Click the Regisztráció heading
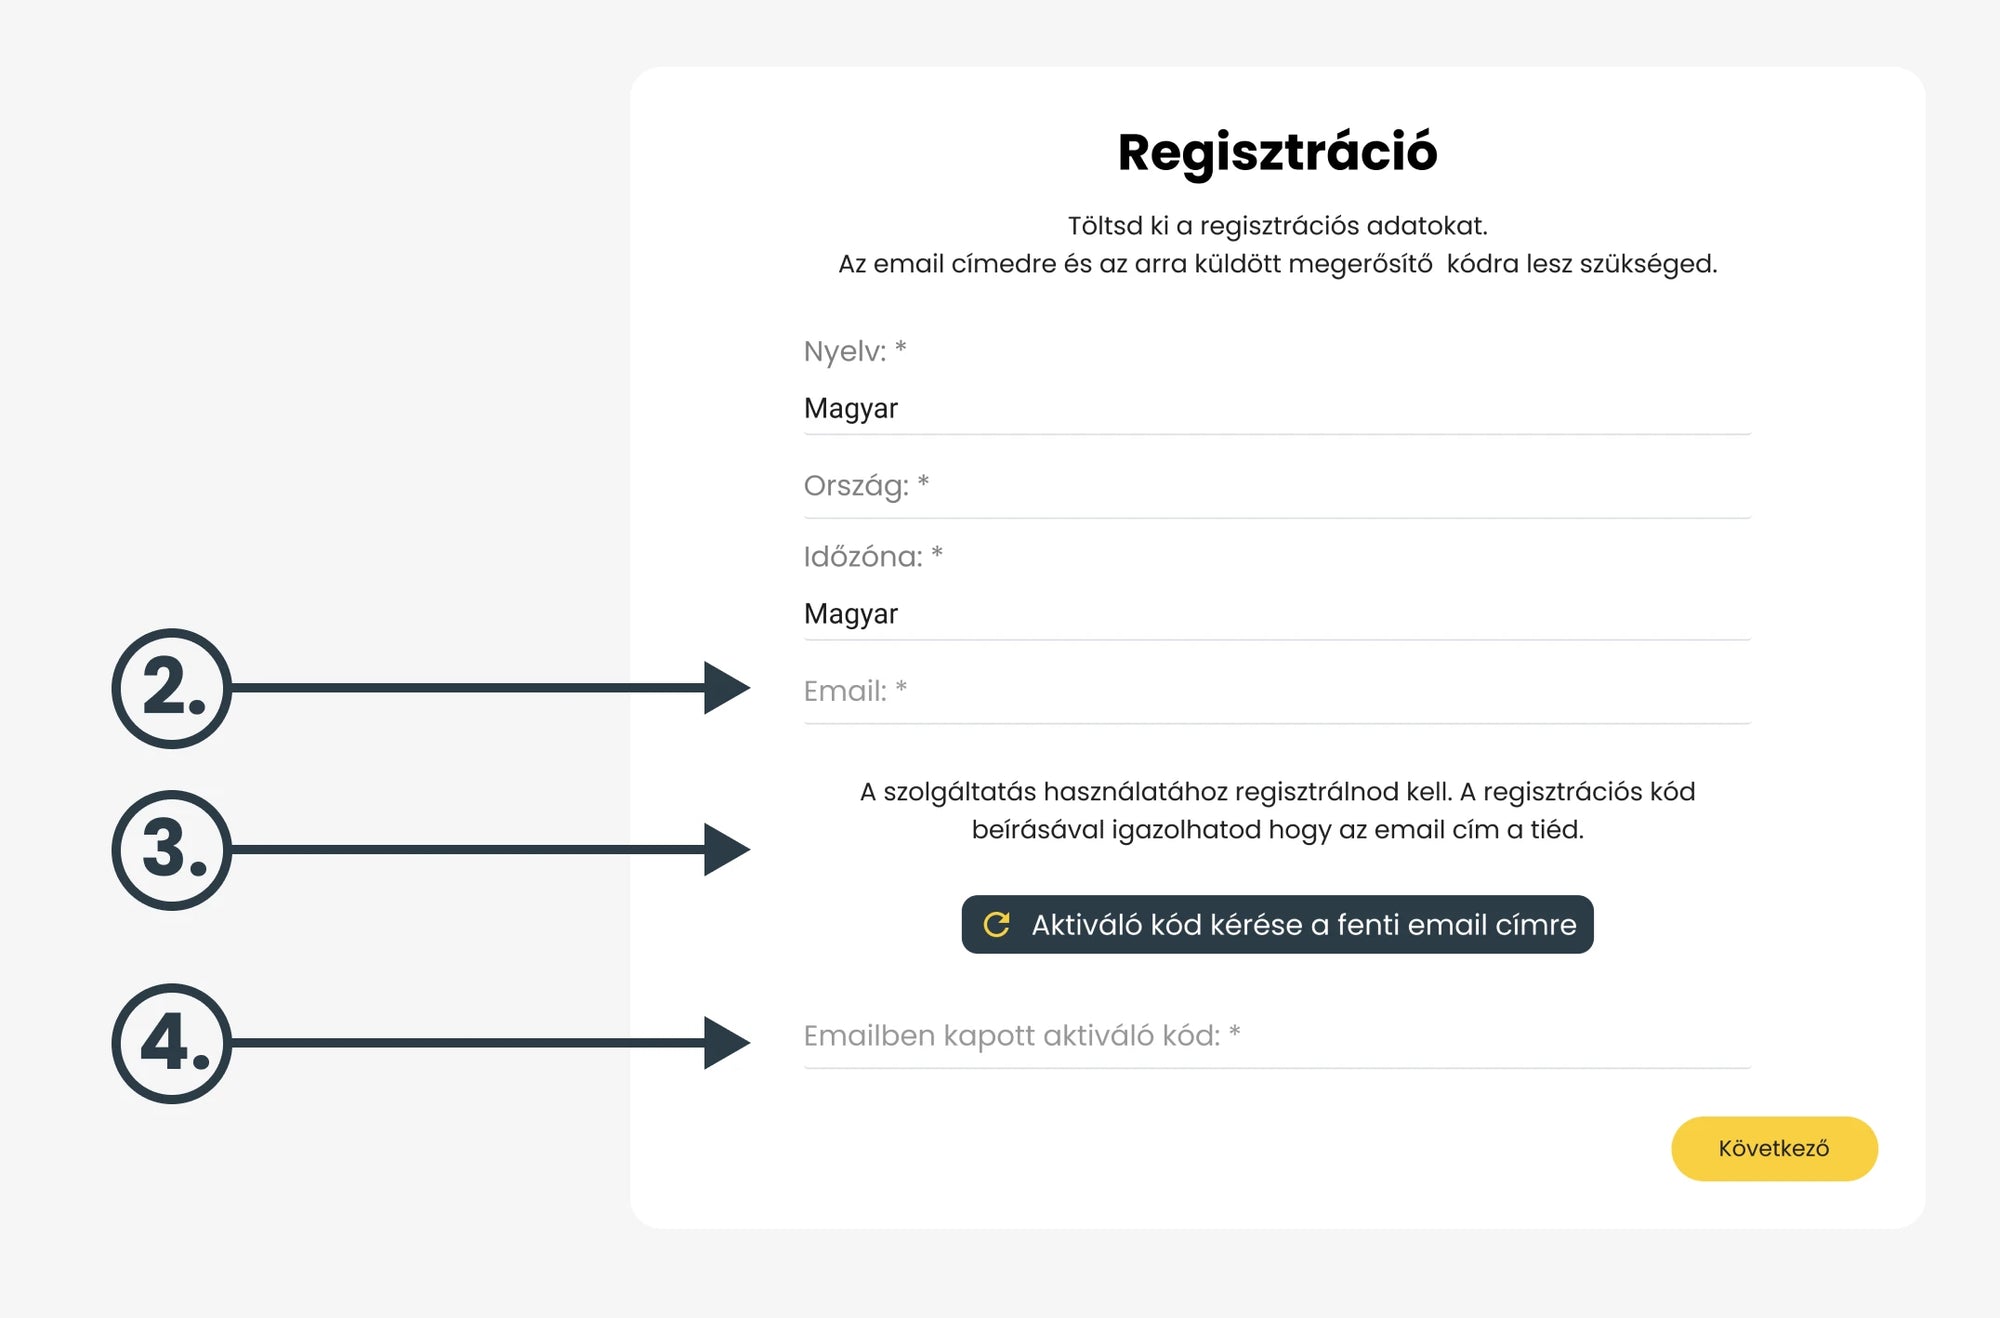The height and width of the screenshot is (1318, 2000). [x=1277, y=152]
